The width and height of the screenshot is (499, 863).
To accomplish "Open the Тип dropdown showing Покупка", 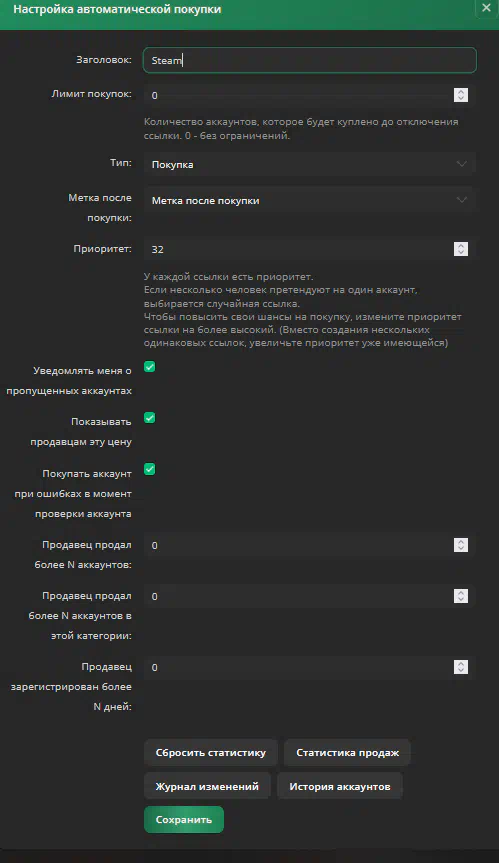I will click(310, 164).
